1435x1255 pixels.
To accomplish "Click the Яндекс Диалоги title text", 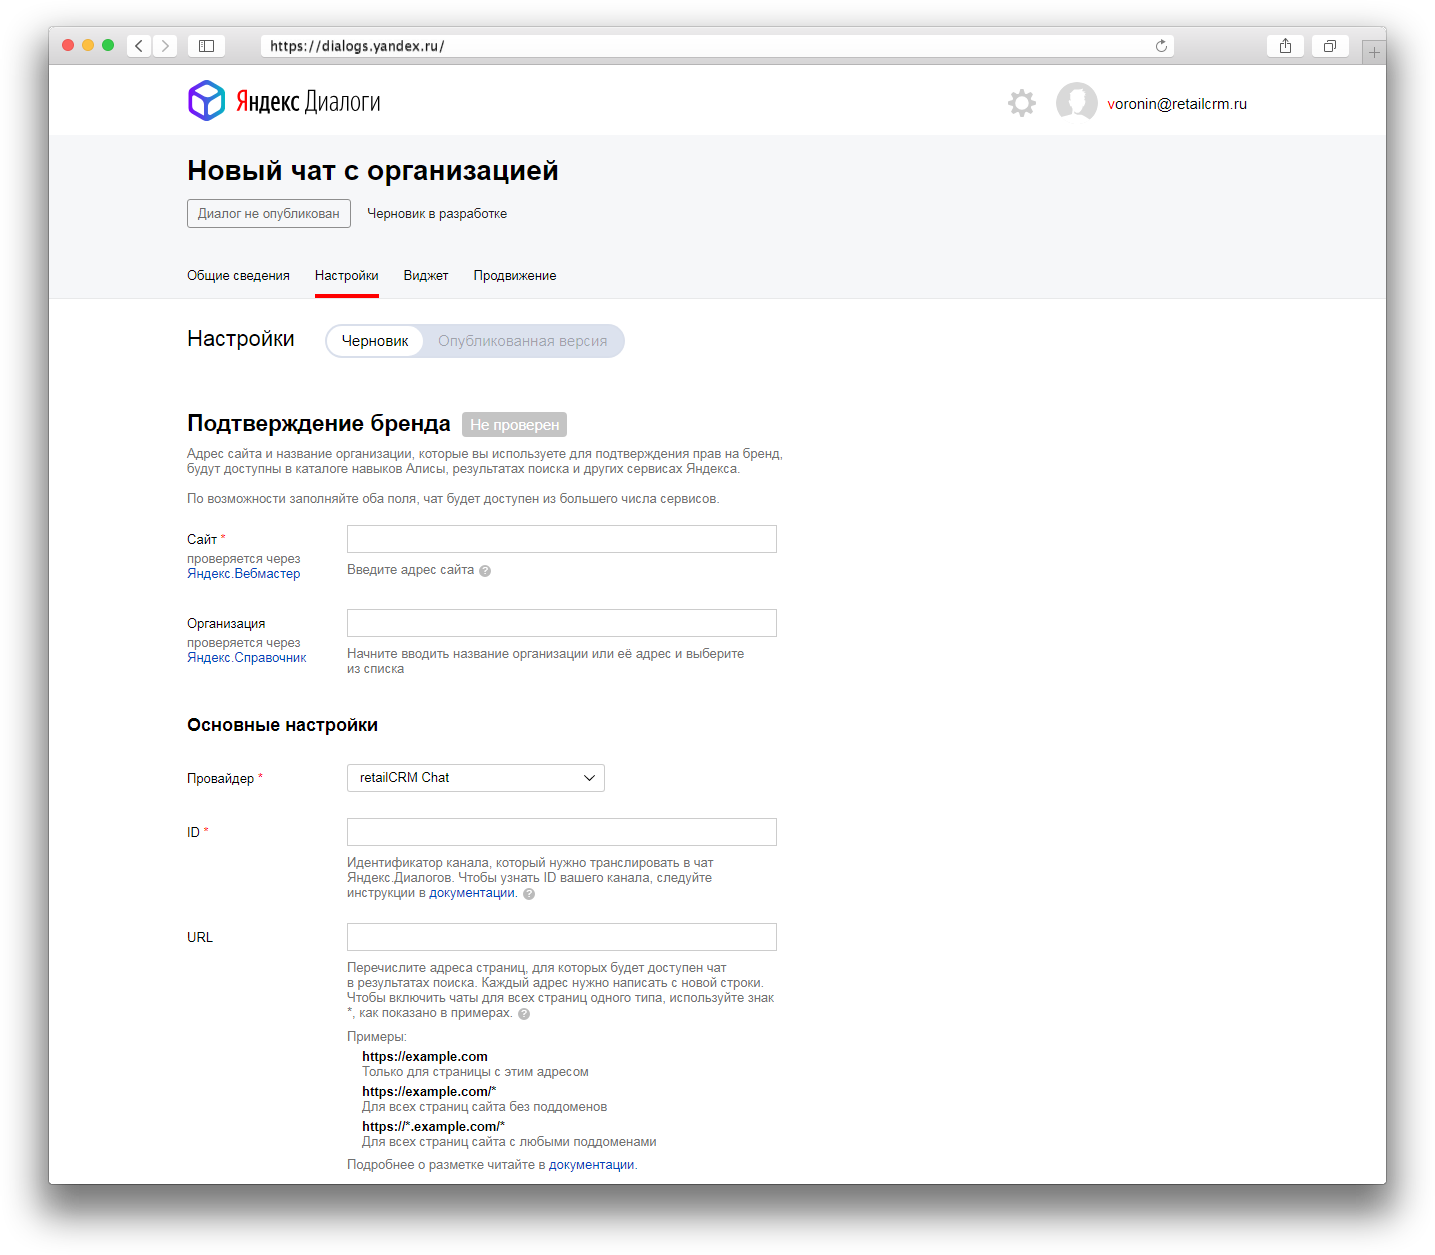I will tap(308, 102).
